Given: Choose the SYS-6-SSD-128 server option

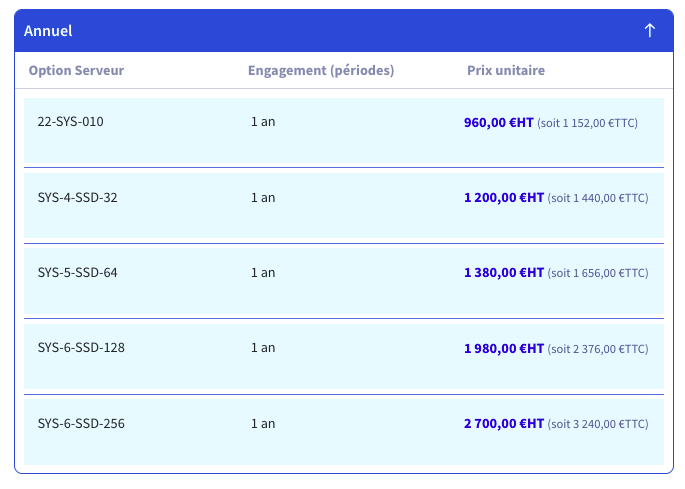Looking at the screenshot, I should 81,348.
